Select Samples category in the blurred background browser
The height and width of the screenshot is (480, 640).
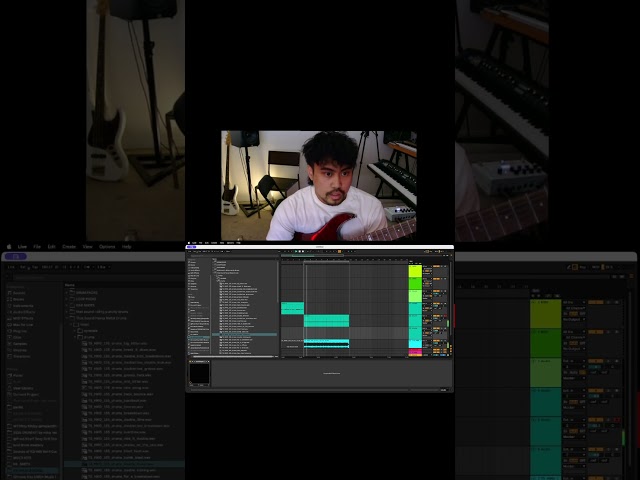coord(17,344)
